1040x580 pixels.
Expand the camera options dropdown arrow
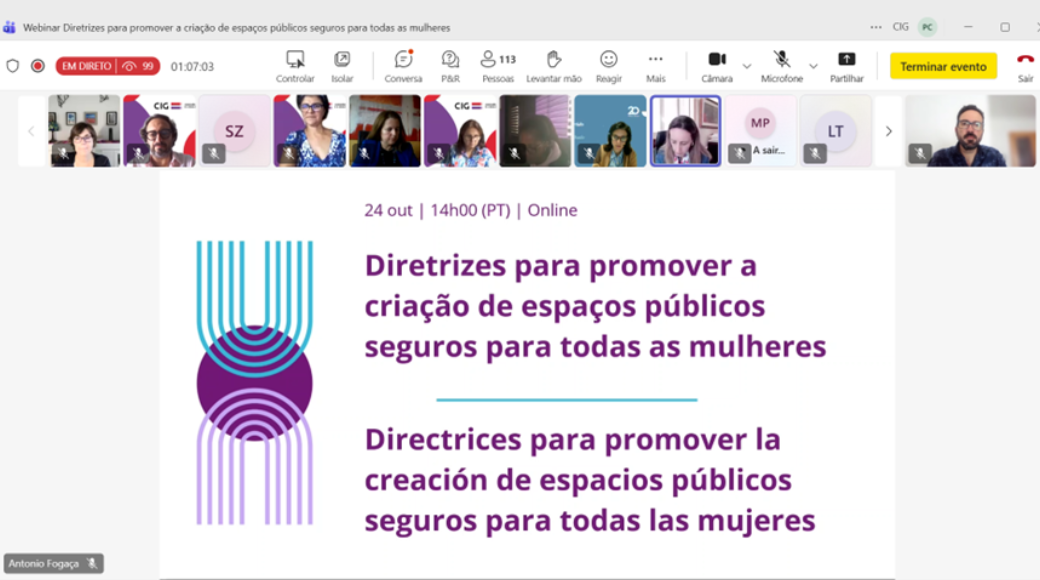click(x=747, y=66)
